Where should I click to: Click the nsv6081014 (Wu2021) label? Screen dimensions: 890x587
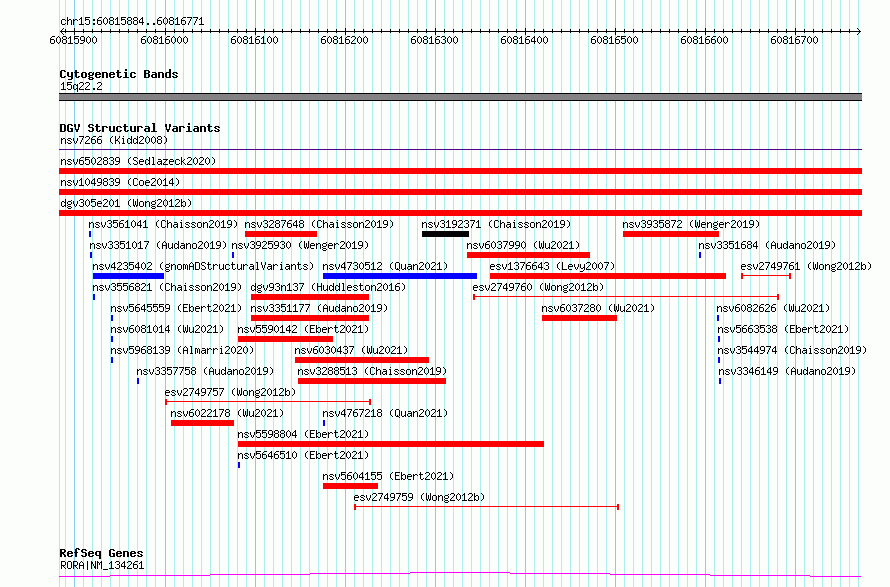tap(167, 329)
